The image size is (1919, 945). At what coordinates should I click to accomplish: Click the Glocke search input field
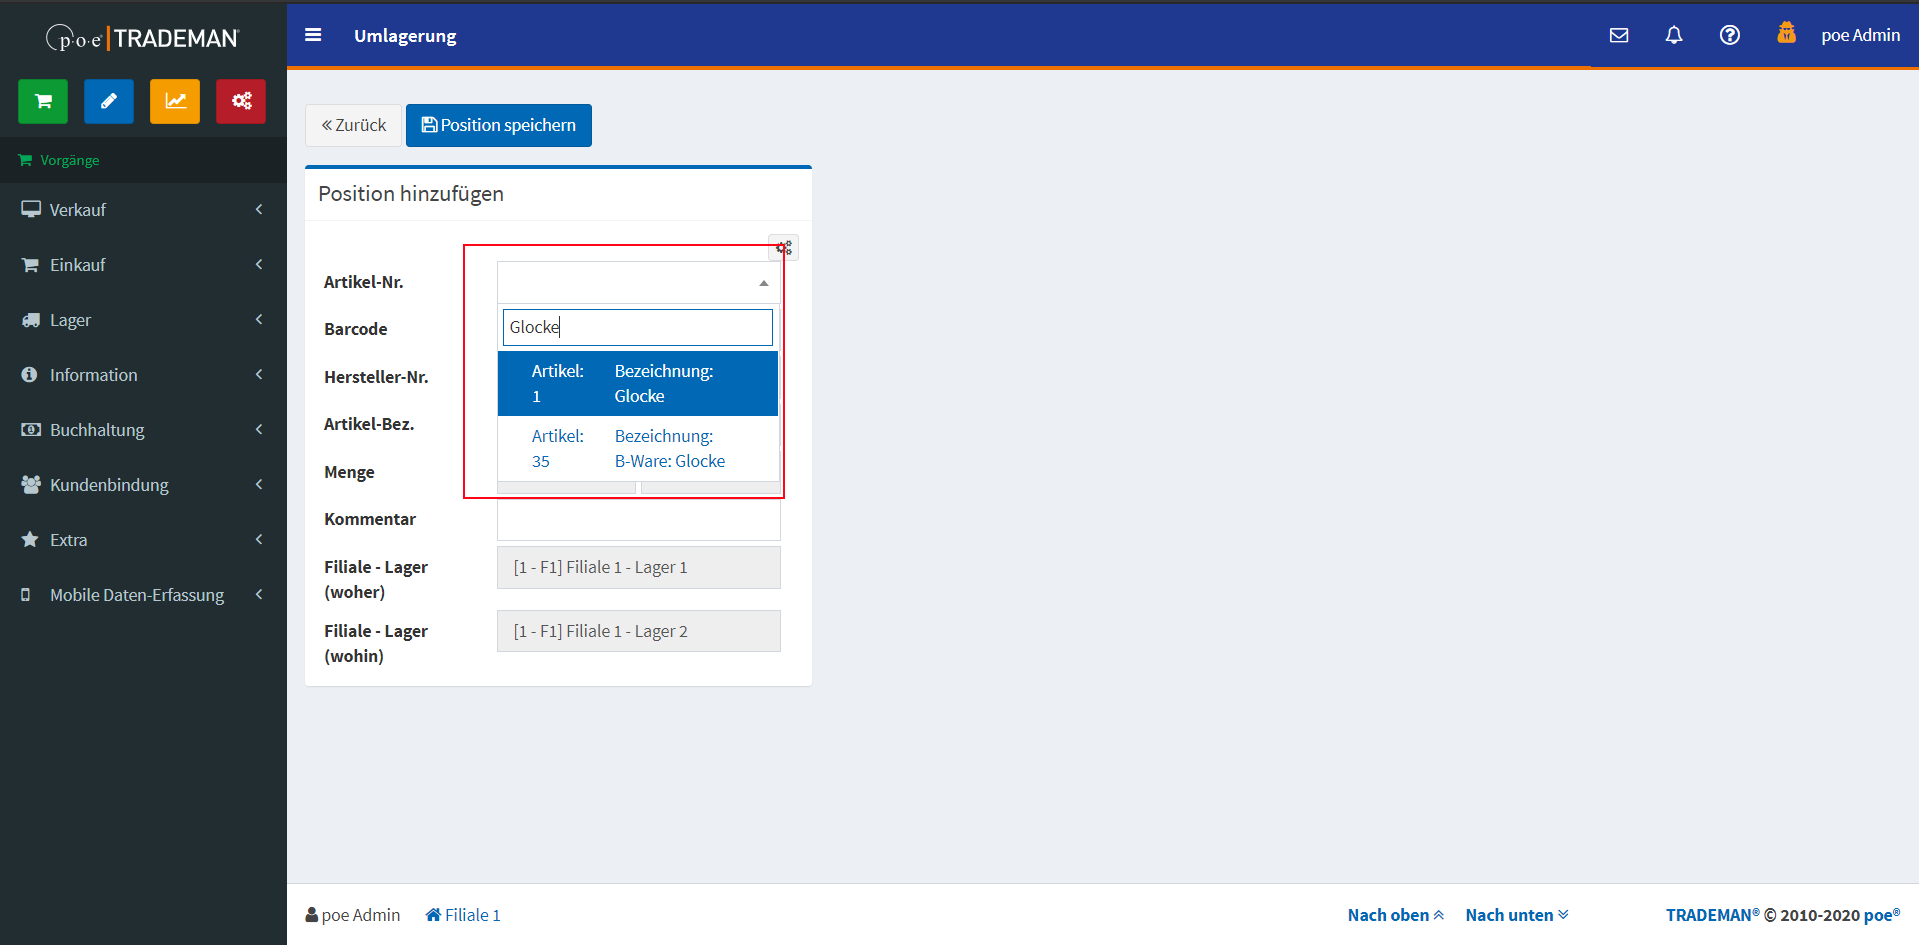point(637,327)
